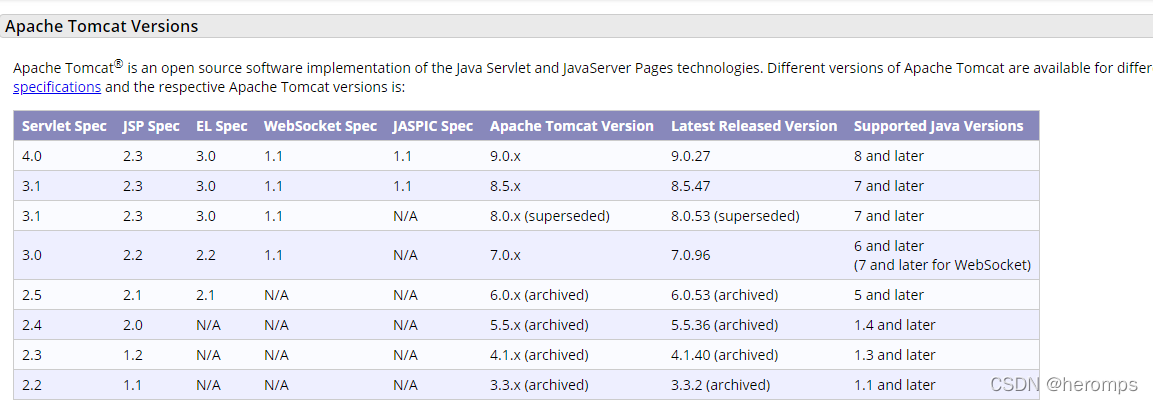Click the 8 and later Java cell
The image size is (1153, 404).
[889, 156]
